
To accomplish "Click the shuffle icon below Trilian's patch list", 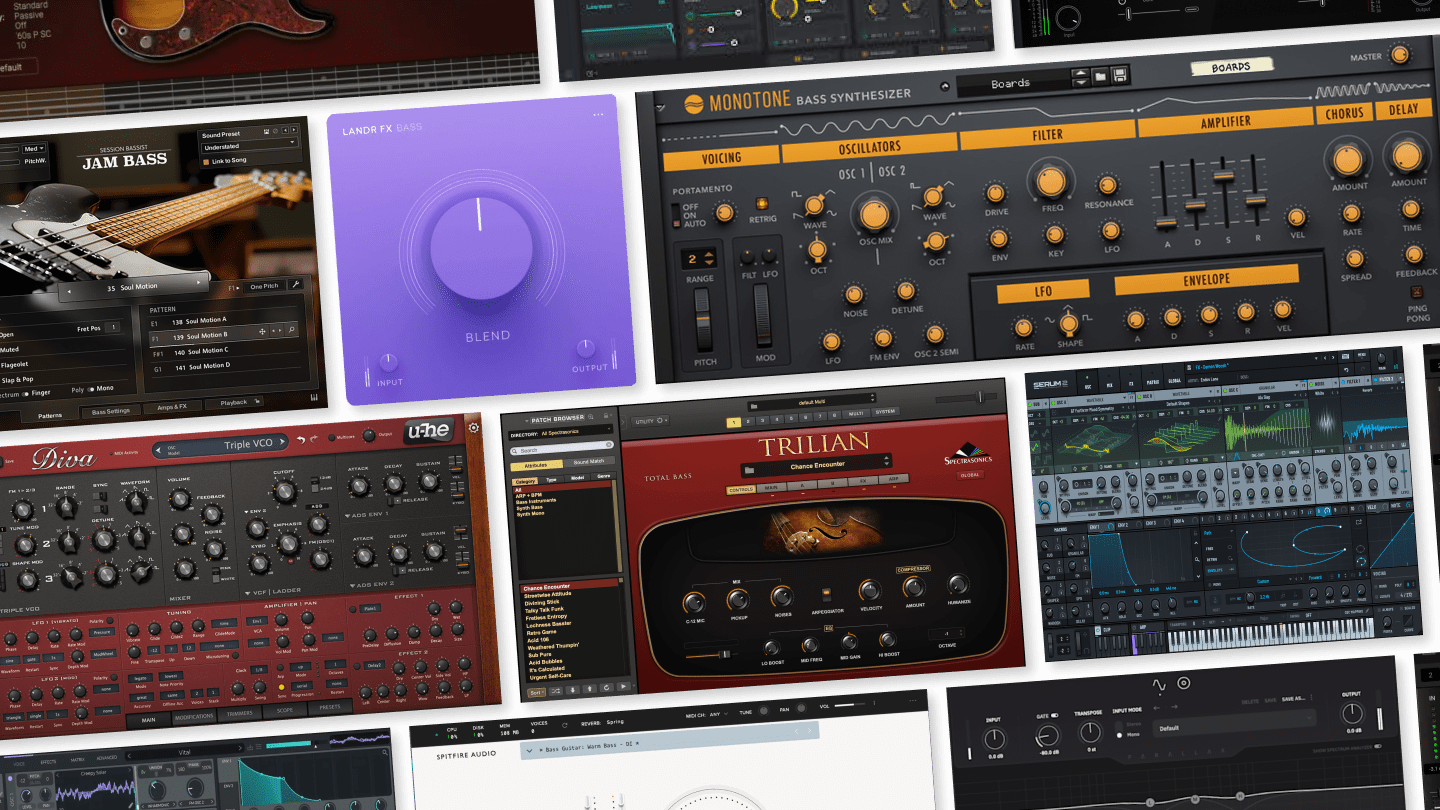I will [556, 691].
